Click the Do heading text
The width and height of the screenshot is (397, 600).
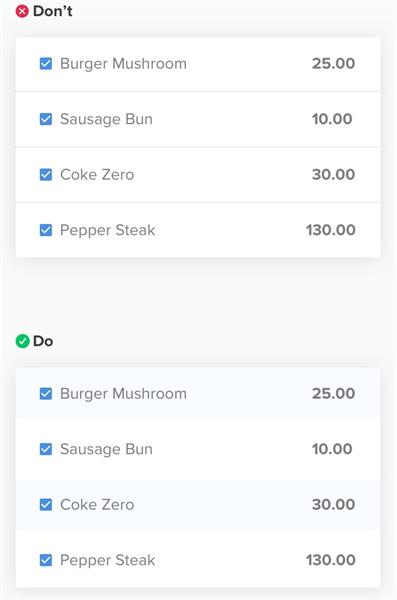(x=43, y=341)
